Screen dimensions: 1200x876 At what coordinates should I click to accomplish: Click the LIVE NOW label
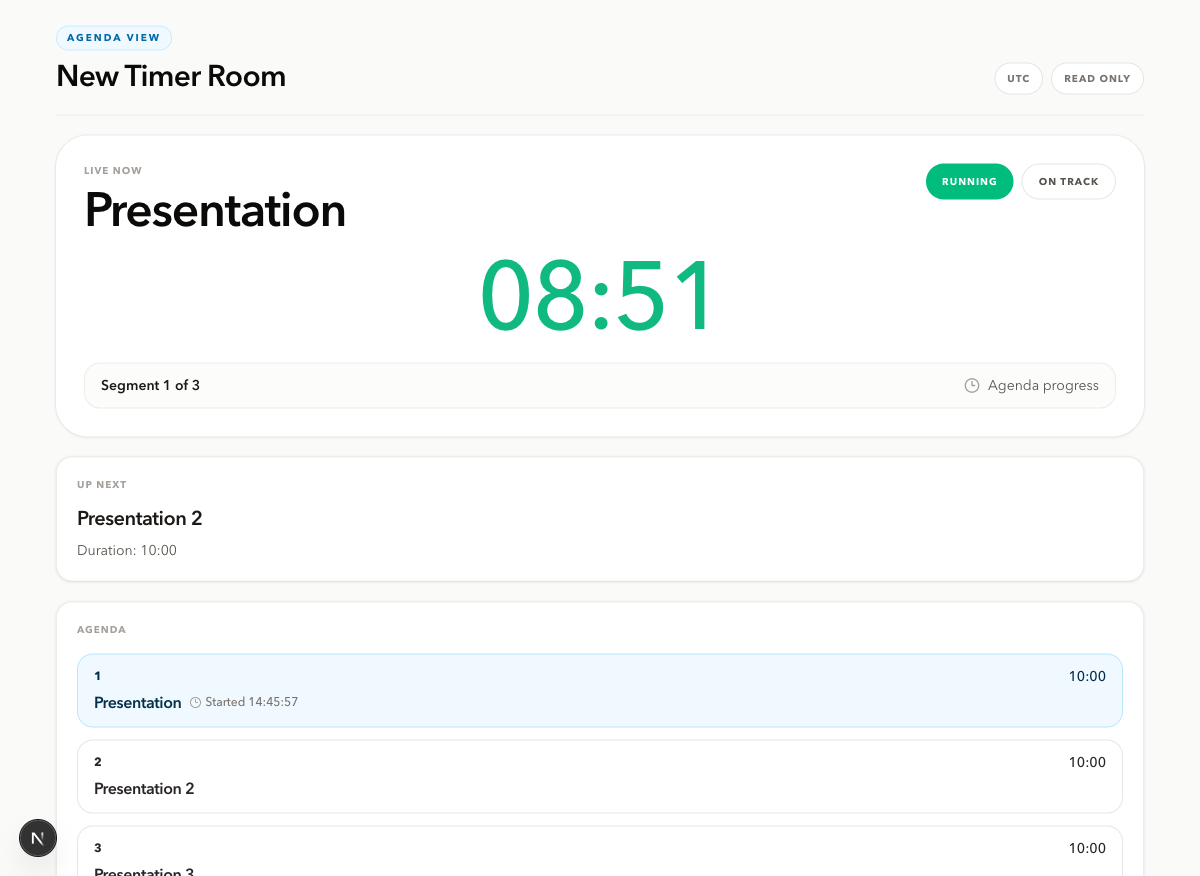point(113,171)
